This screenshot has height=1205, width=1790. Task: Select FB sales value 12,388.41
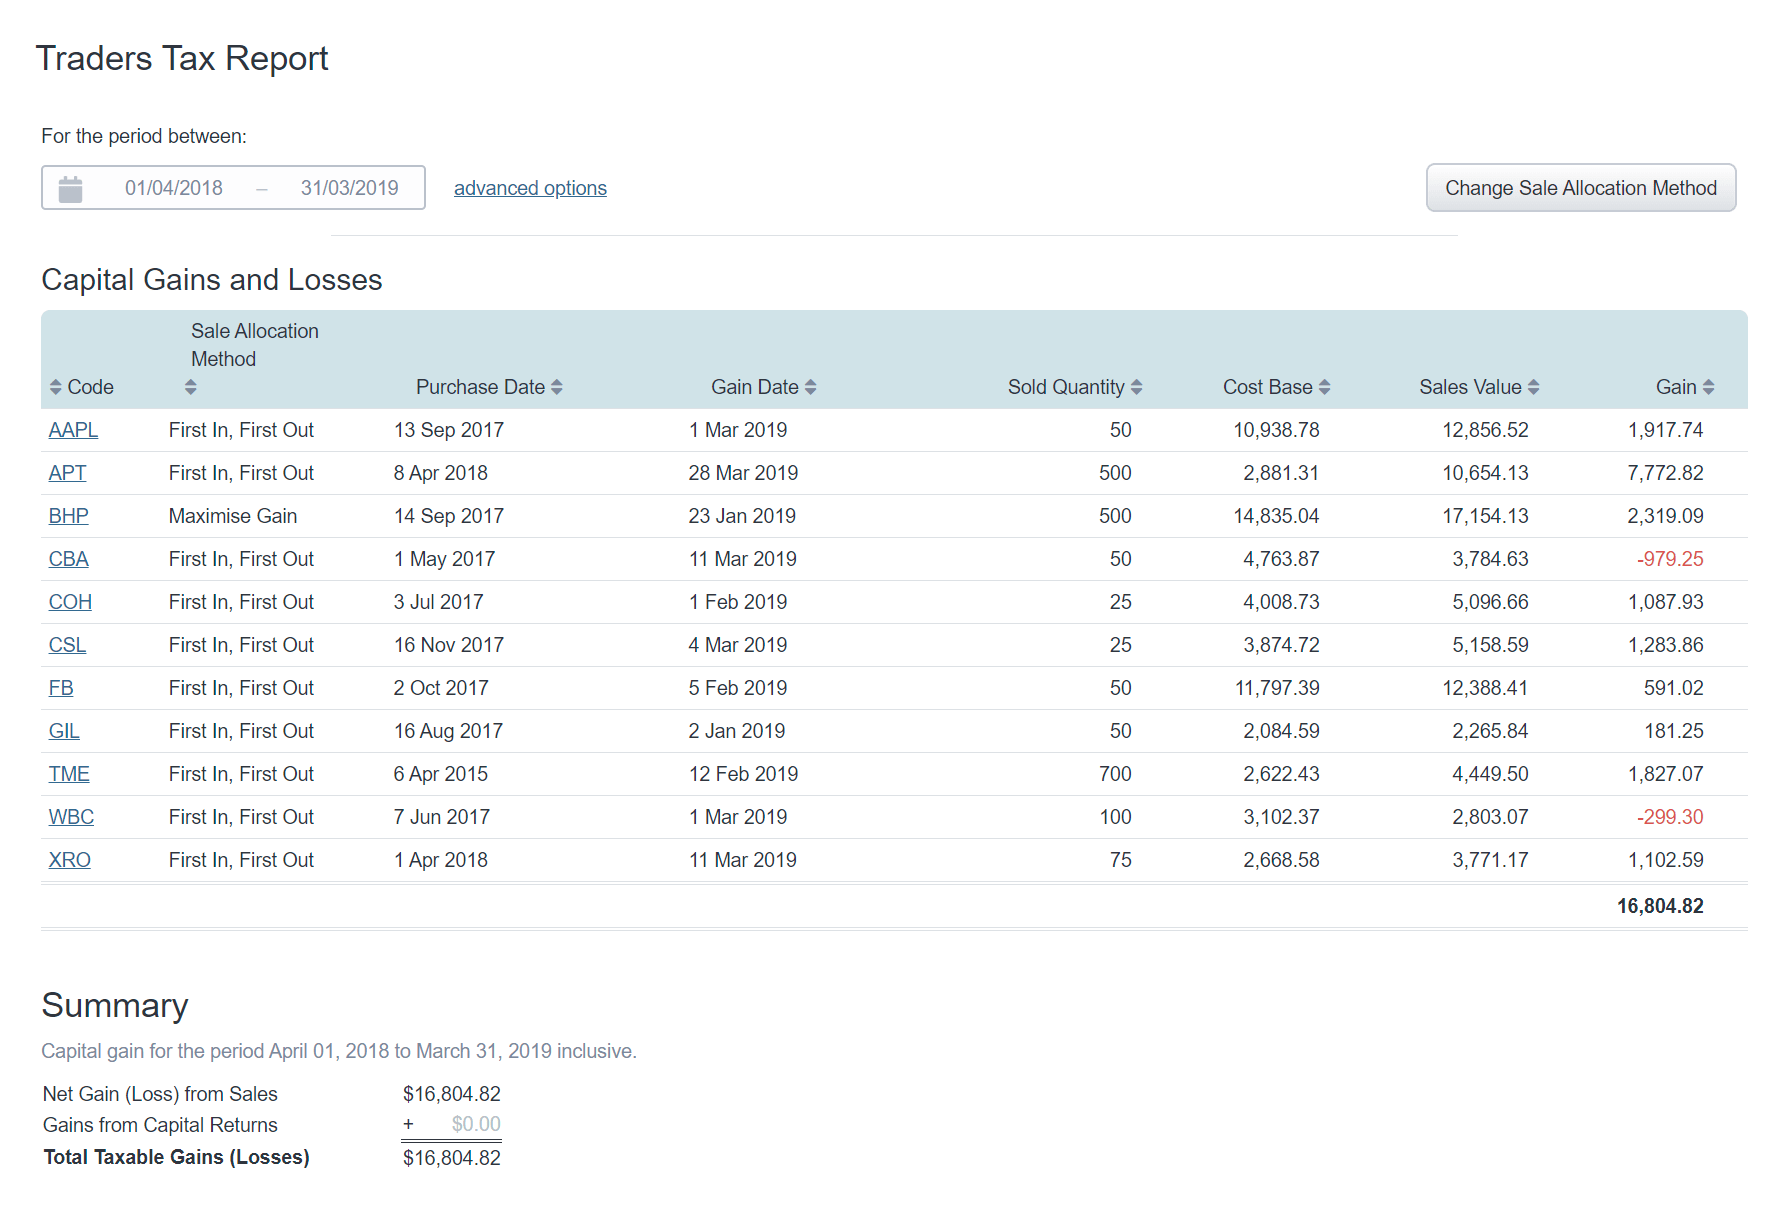point(1485,688)
